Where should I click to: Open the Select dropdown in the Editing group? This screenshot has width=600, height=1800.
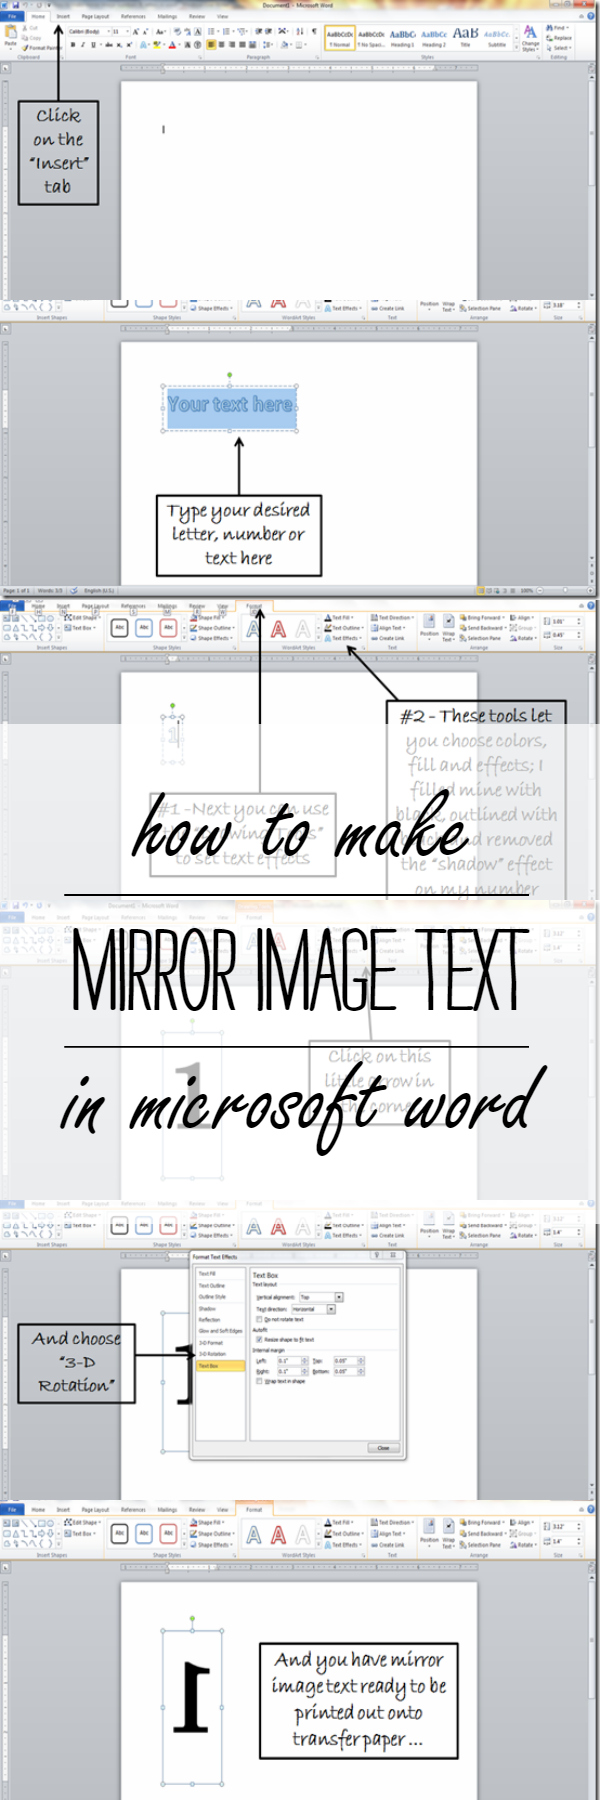click(559, 48)
